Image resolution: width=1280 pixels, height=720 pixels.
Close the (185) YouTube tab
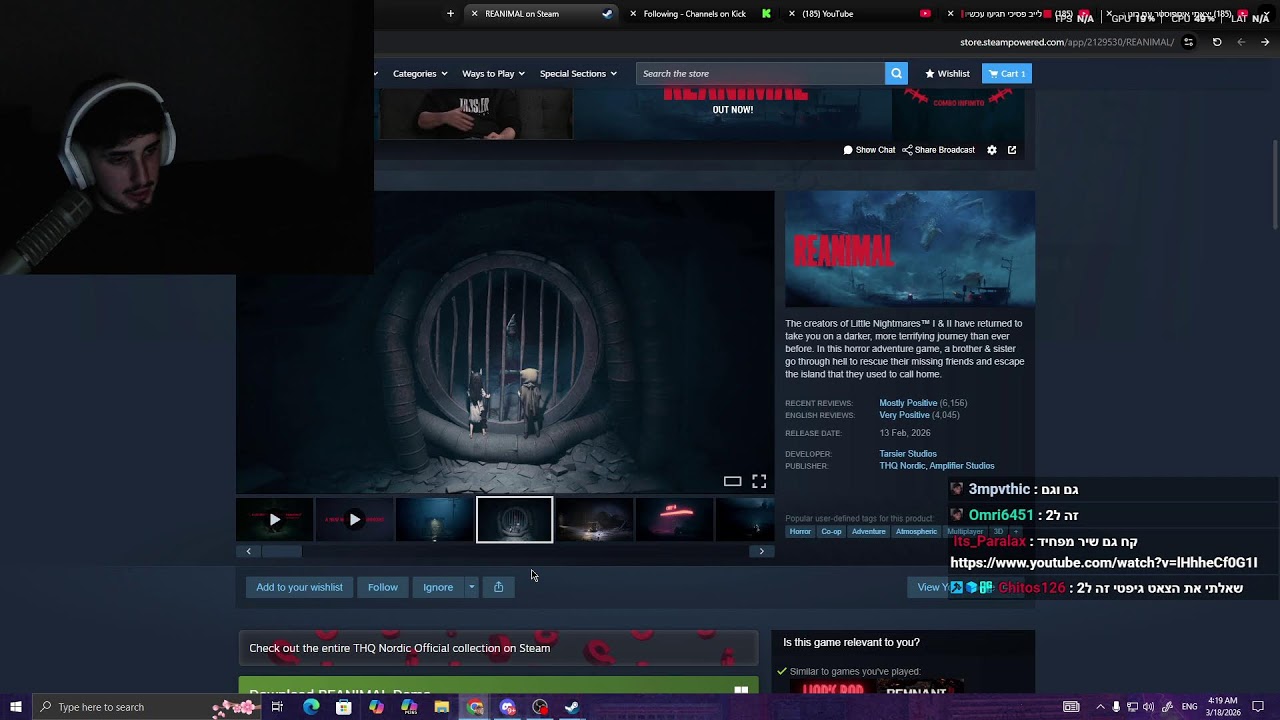tap(792, 14)
